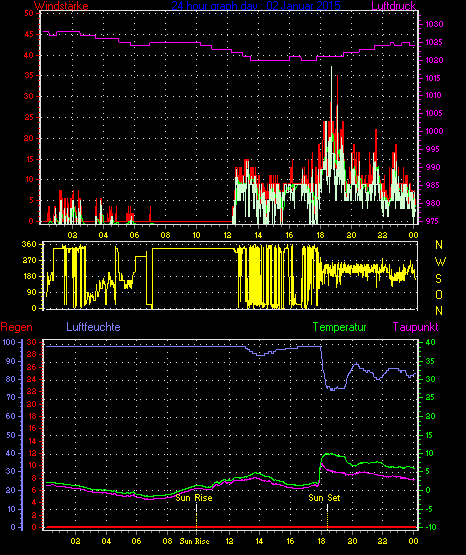Click the Sun Rise label on bottom axis
Viewport: 466px width, 555px height.
[x=194, y=541]
